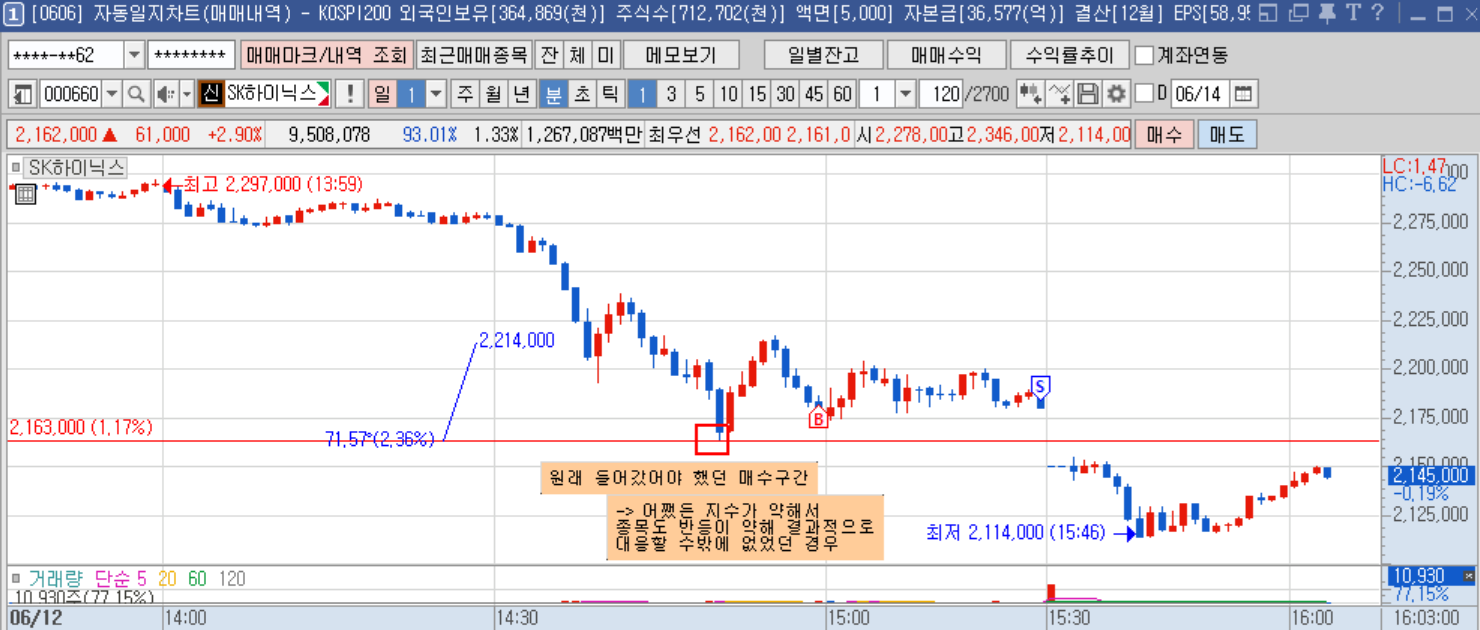Click the grid table icon under chart title

pos(26,194)
